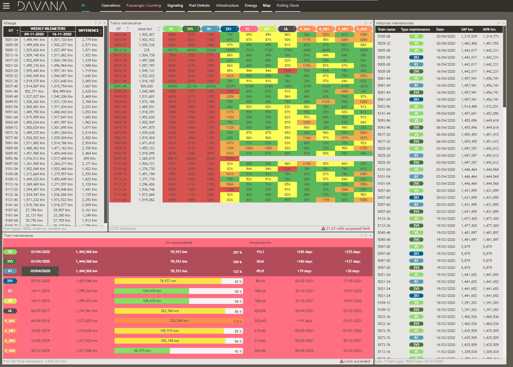Click the dark green 2VS column header badge
513x367 pixels.
191,29
